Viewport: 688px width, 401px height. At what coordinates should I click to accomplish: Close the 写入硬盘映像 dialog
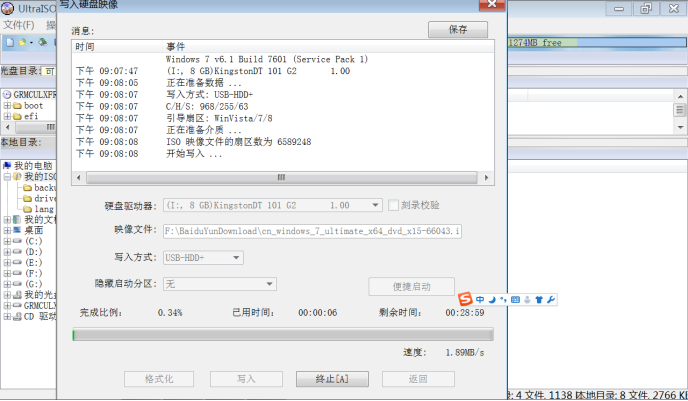(492, 4)
